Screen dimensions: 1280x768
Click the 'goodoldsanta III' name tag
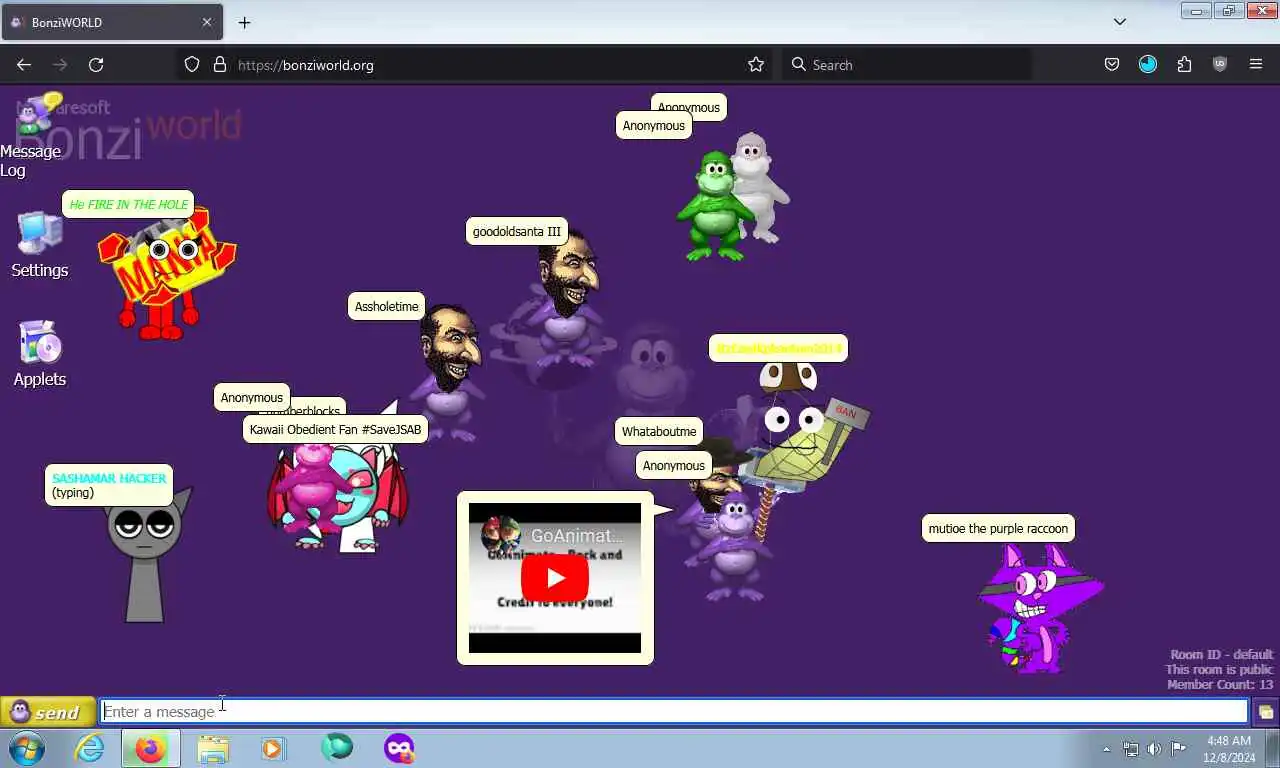point(517,231)
